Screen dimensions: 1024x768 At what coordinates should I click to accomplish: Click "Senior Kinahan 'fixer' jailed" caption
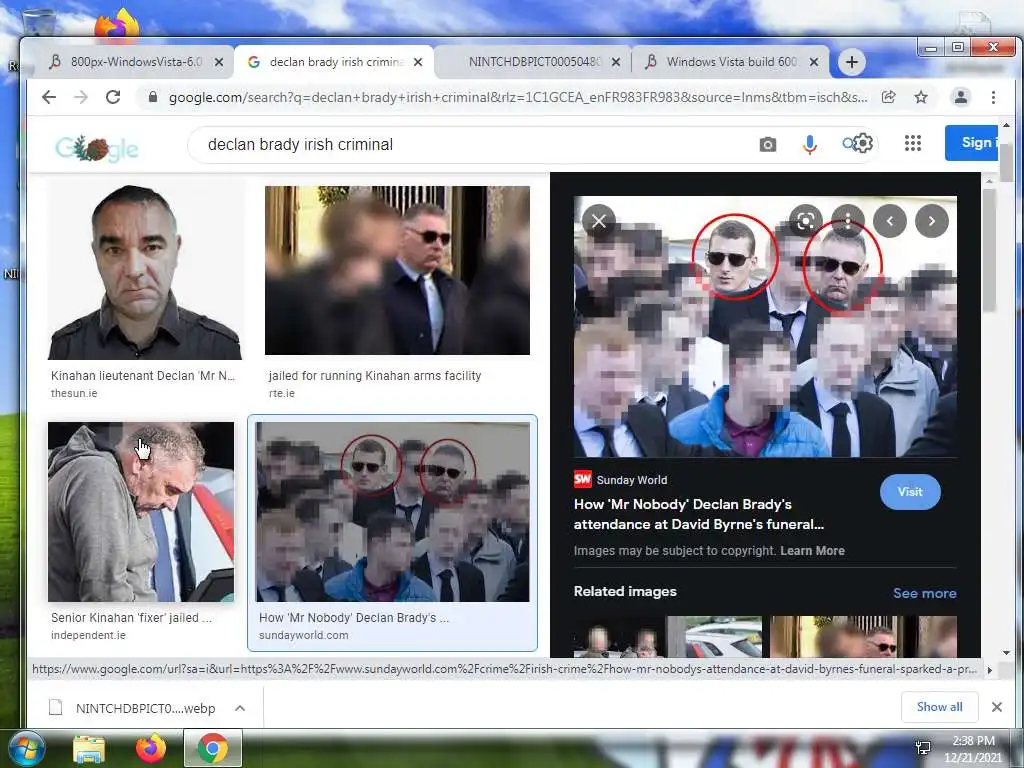[x=131, y=617]
